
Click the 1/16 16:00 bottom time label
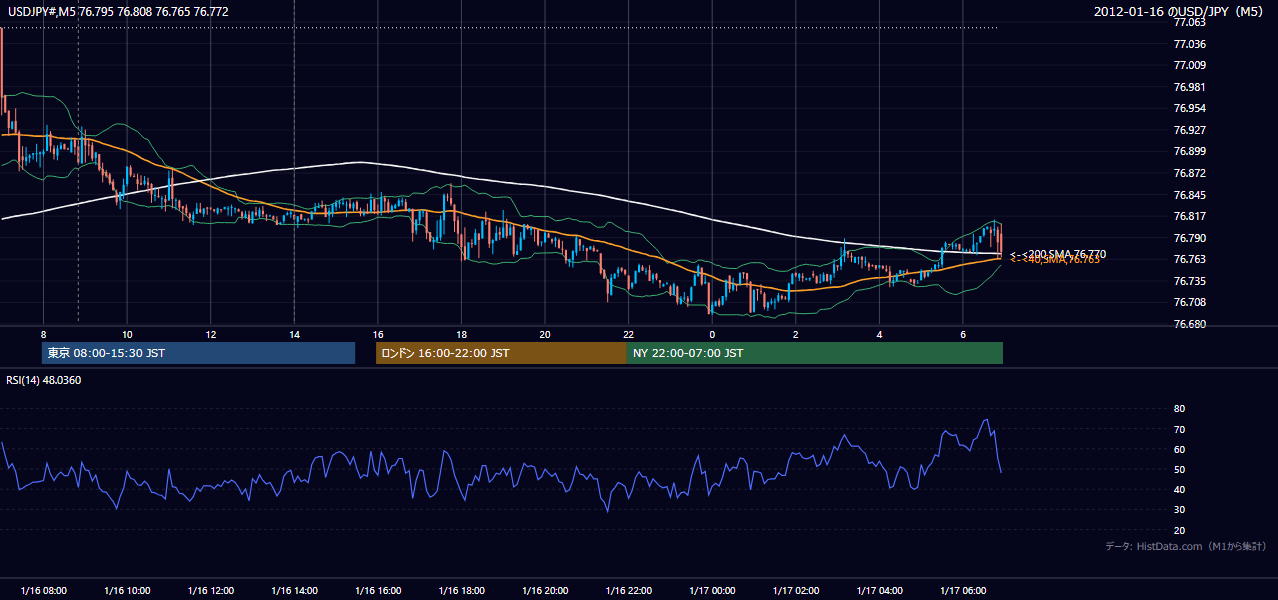pyautogui.click(x=377, y=590)
